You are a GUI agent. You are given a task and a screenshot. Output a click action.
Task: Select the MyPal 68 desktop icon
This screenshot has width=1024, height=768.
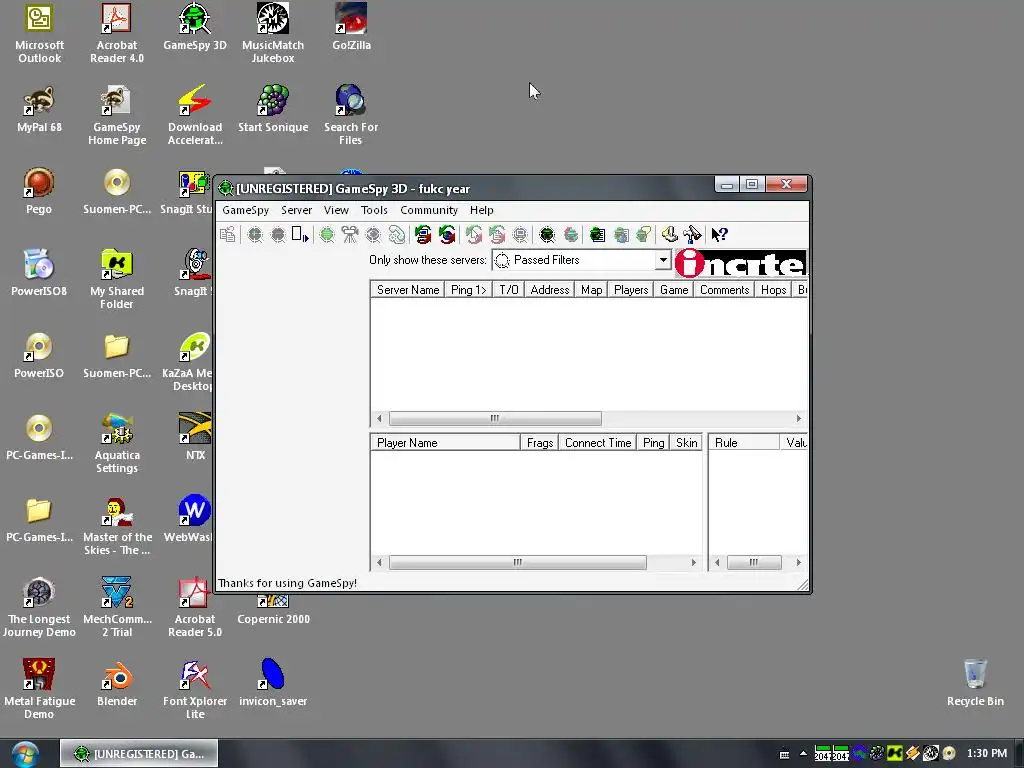(x=39, y=109)
